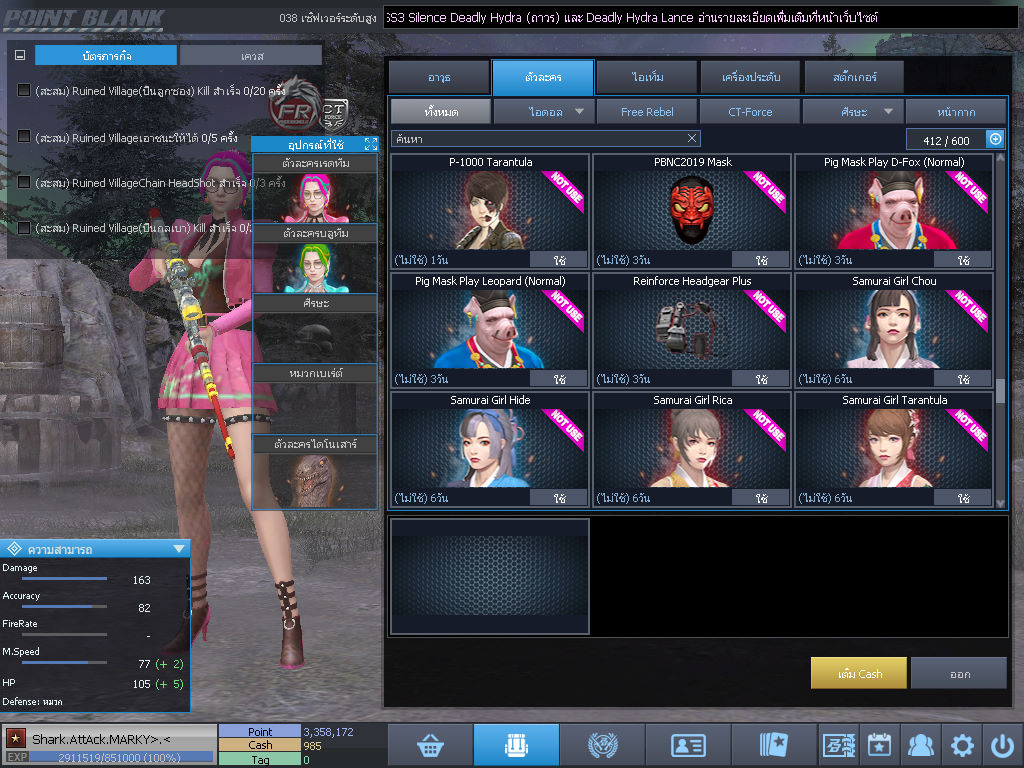Switch to the ไอเท็ม tab
The width and height of the screenshot is (1024, 768).
point(647,77)
